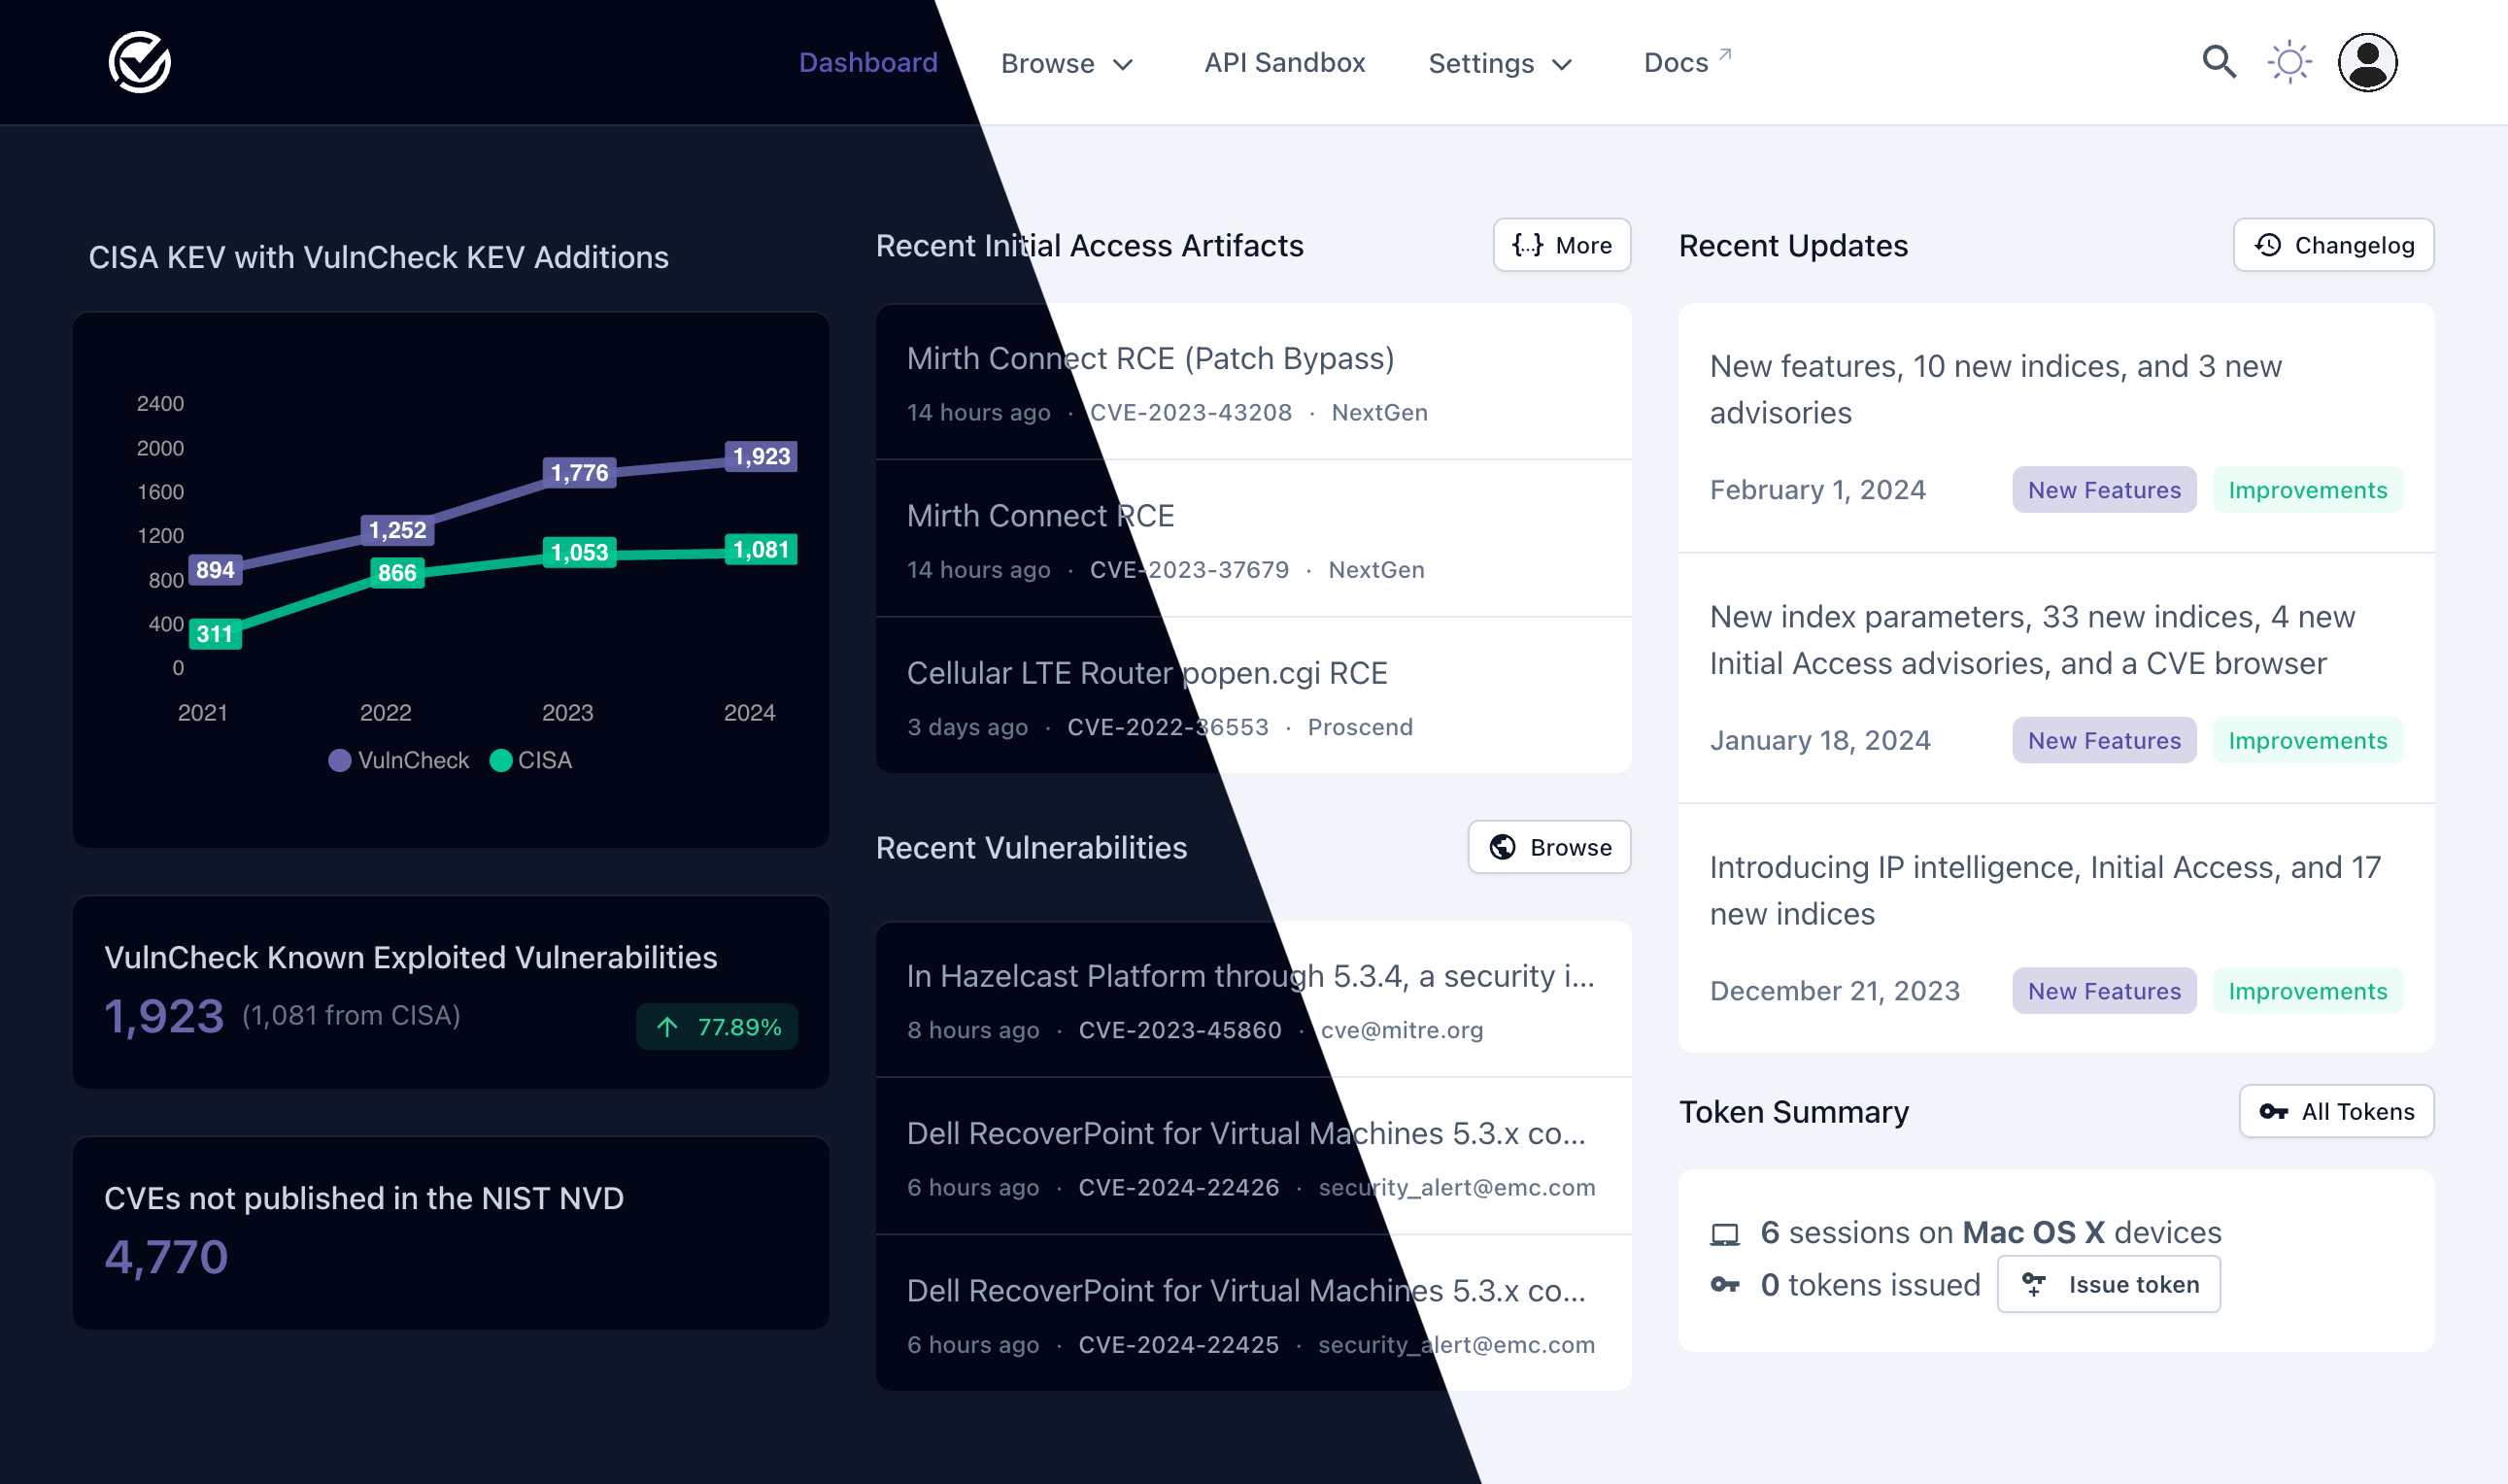Screen dimensions: 2508x1484
Task: Click the key icon beside tokens issued
Action: coord(1725,1285)
